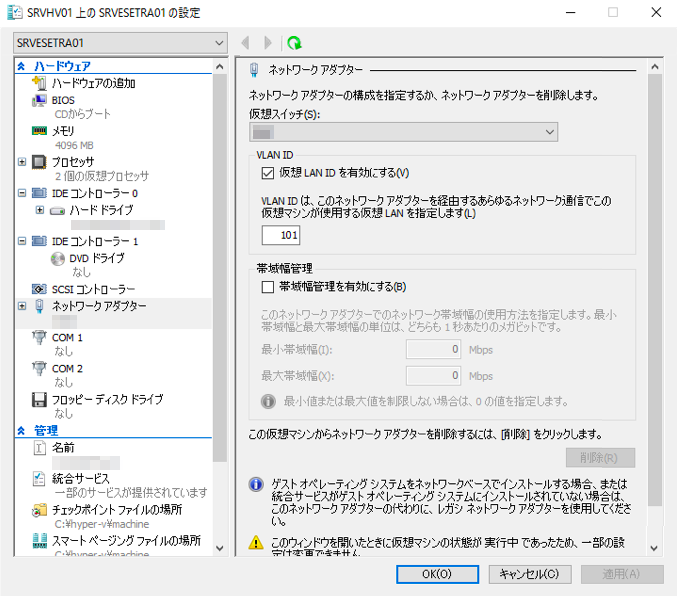Click the back navigation arrow
Image resolution: width=677 pixels, height=596 pixels.
[x=246, y=43]
